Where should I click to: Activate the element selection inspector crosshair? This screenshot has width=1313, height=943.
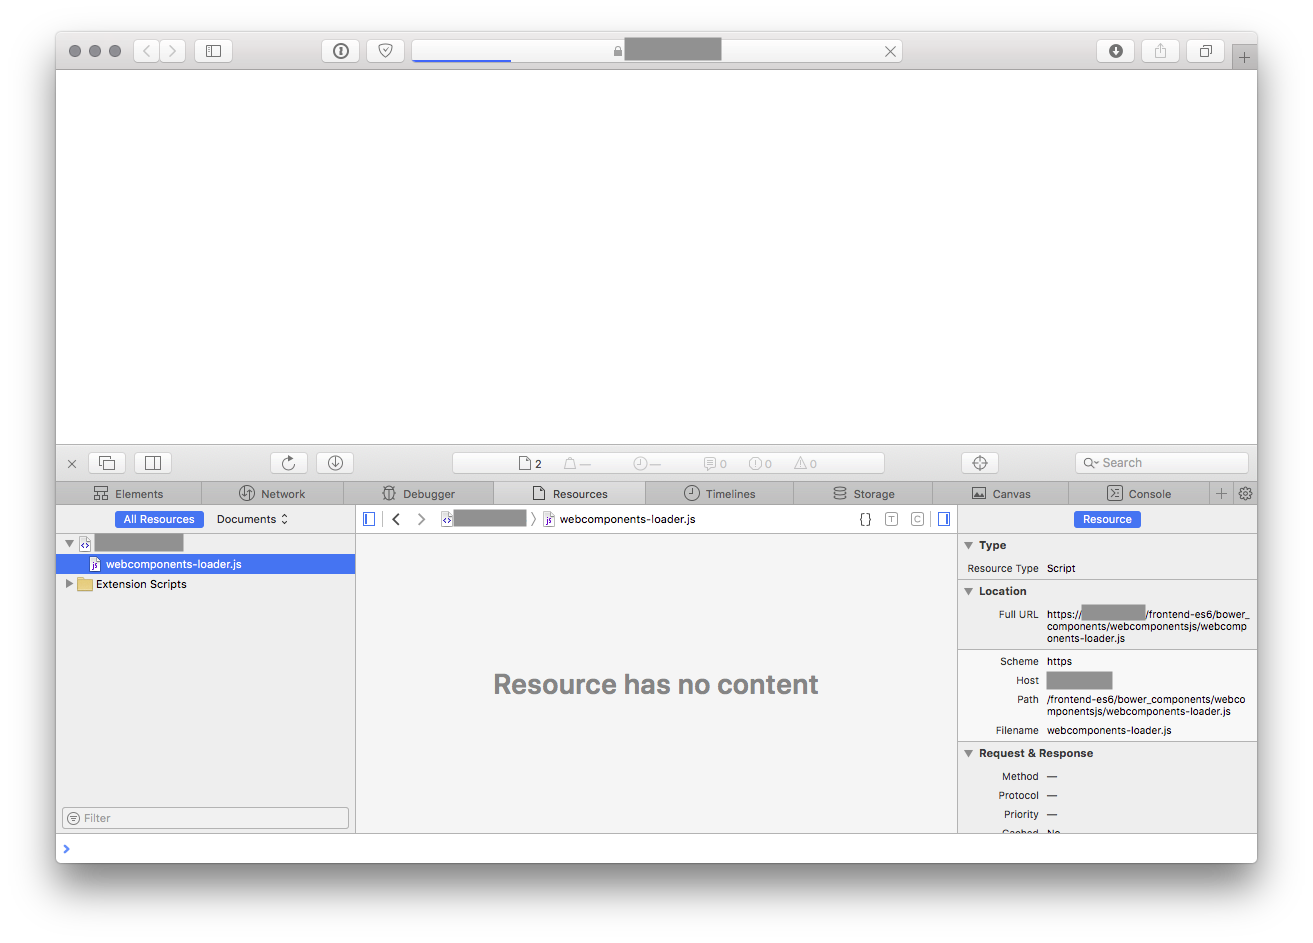979,462
